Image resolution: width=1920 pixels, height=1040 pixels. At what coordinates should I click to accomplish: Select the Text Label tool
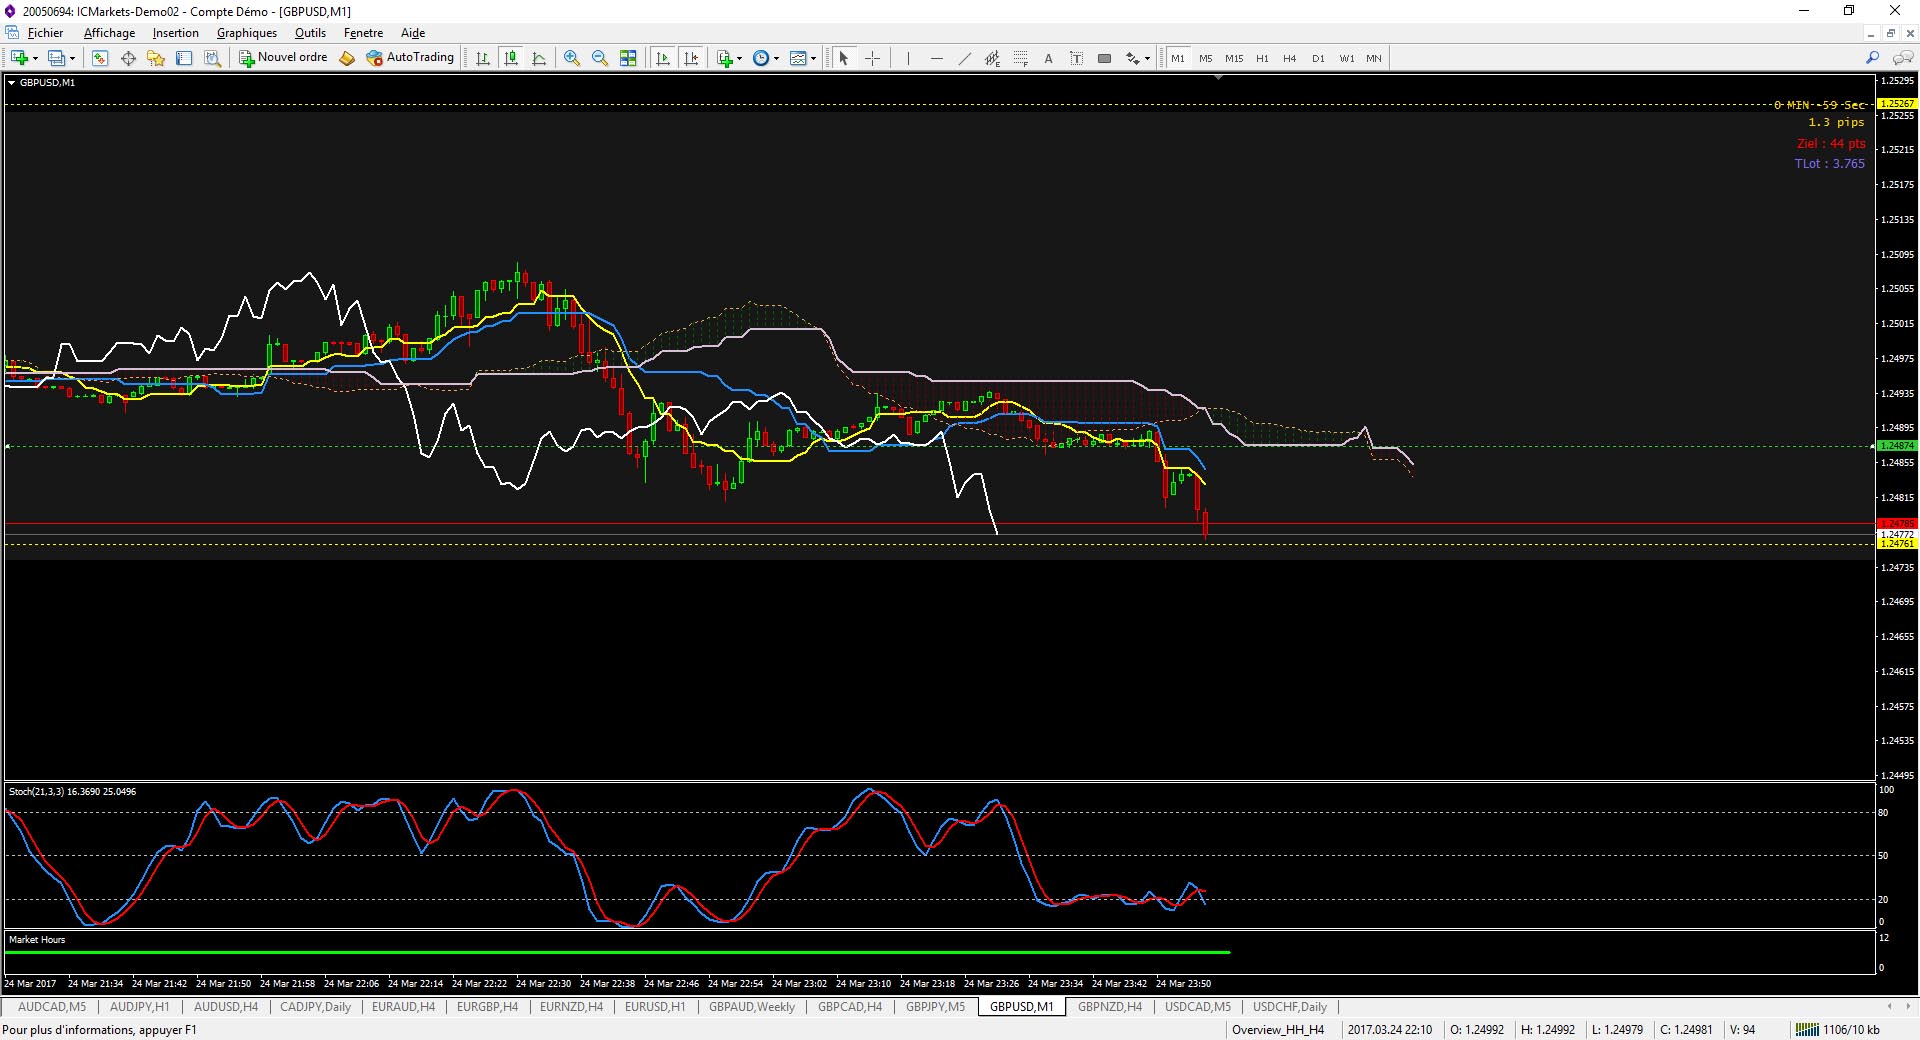tap(1076, 58)
